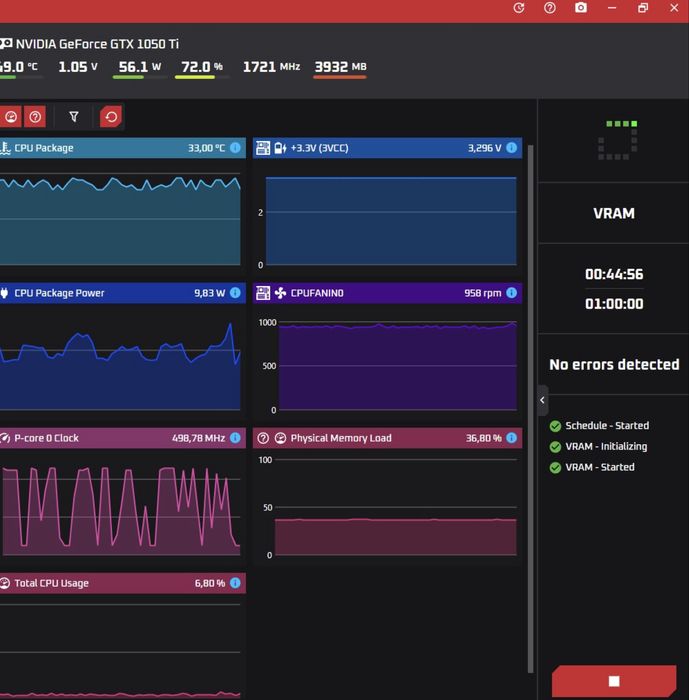Screen dimensions: 689x700
Task: Click voltage battery icon beside +3.3V label
Action: (x=280, y=148)
